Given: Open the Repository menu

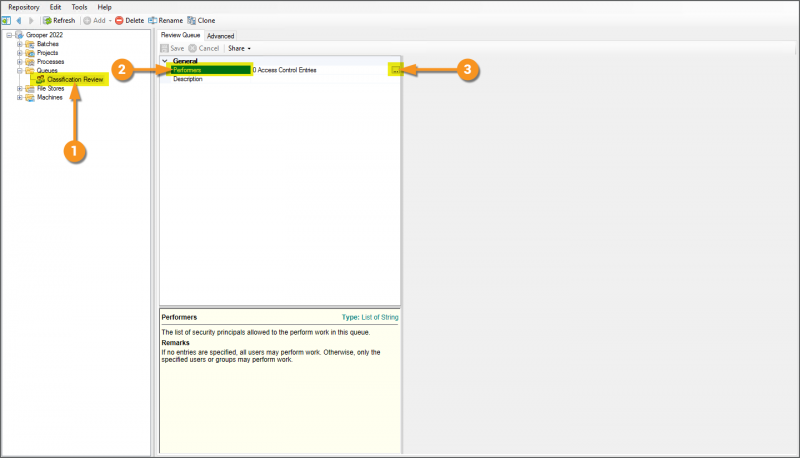Looking at the screenshot, I should pyautogui.click(x=23, y=7).
